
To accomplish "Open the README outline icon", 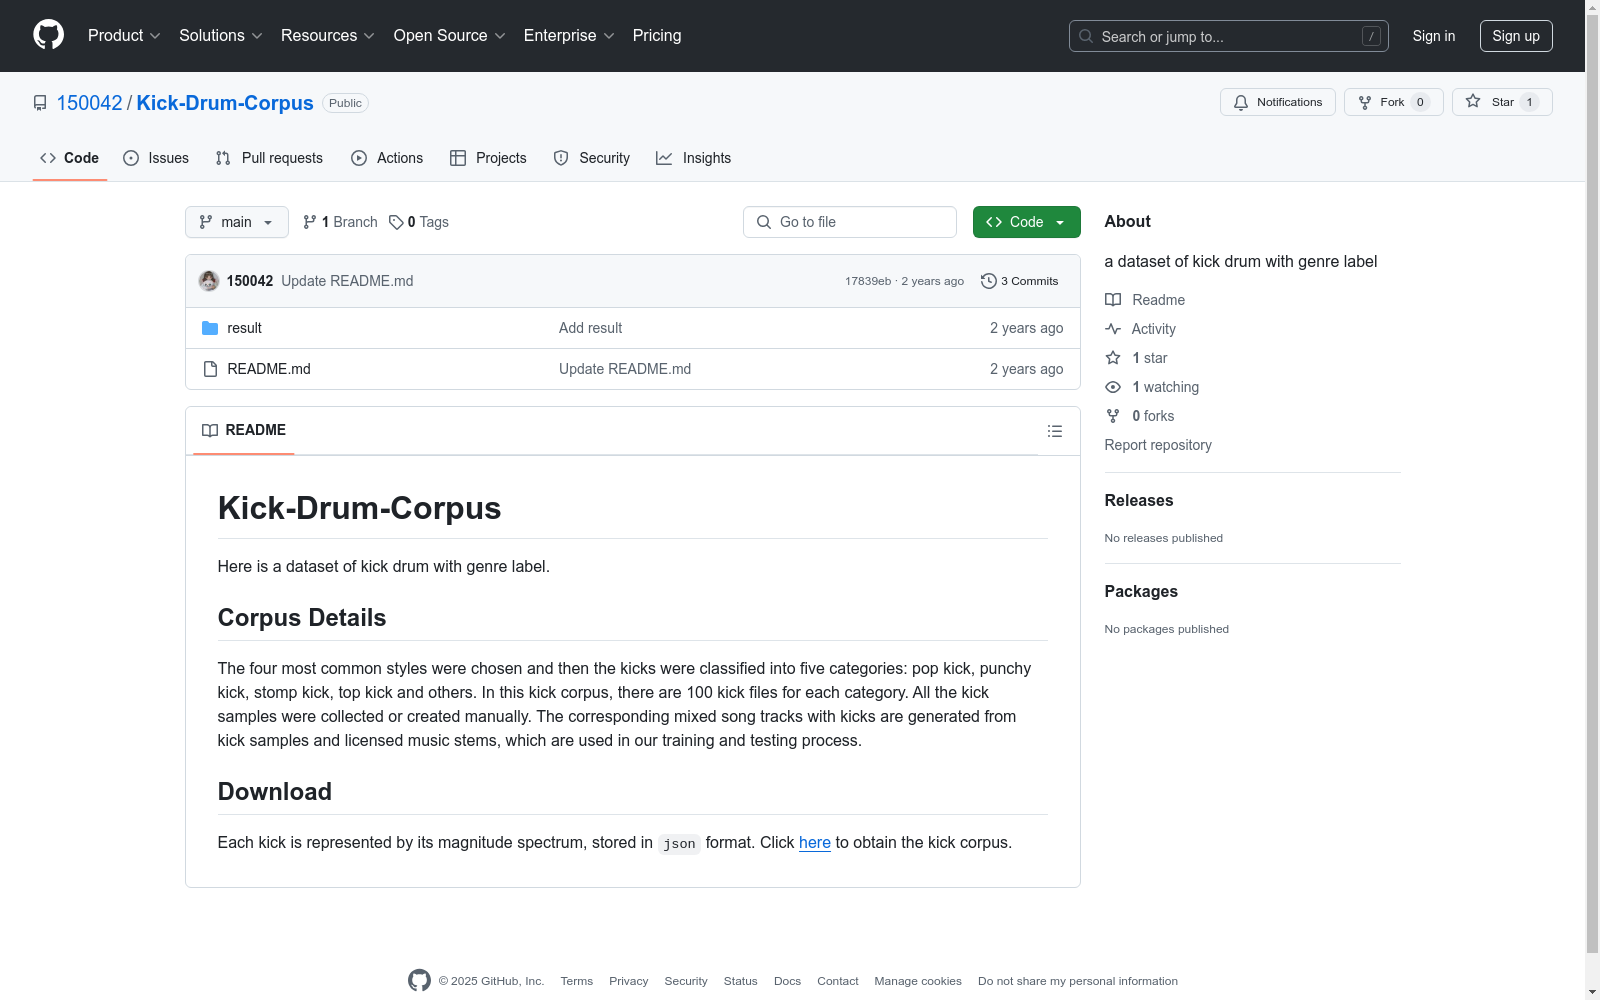I will click(x=1054, y=431).
